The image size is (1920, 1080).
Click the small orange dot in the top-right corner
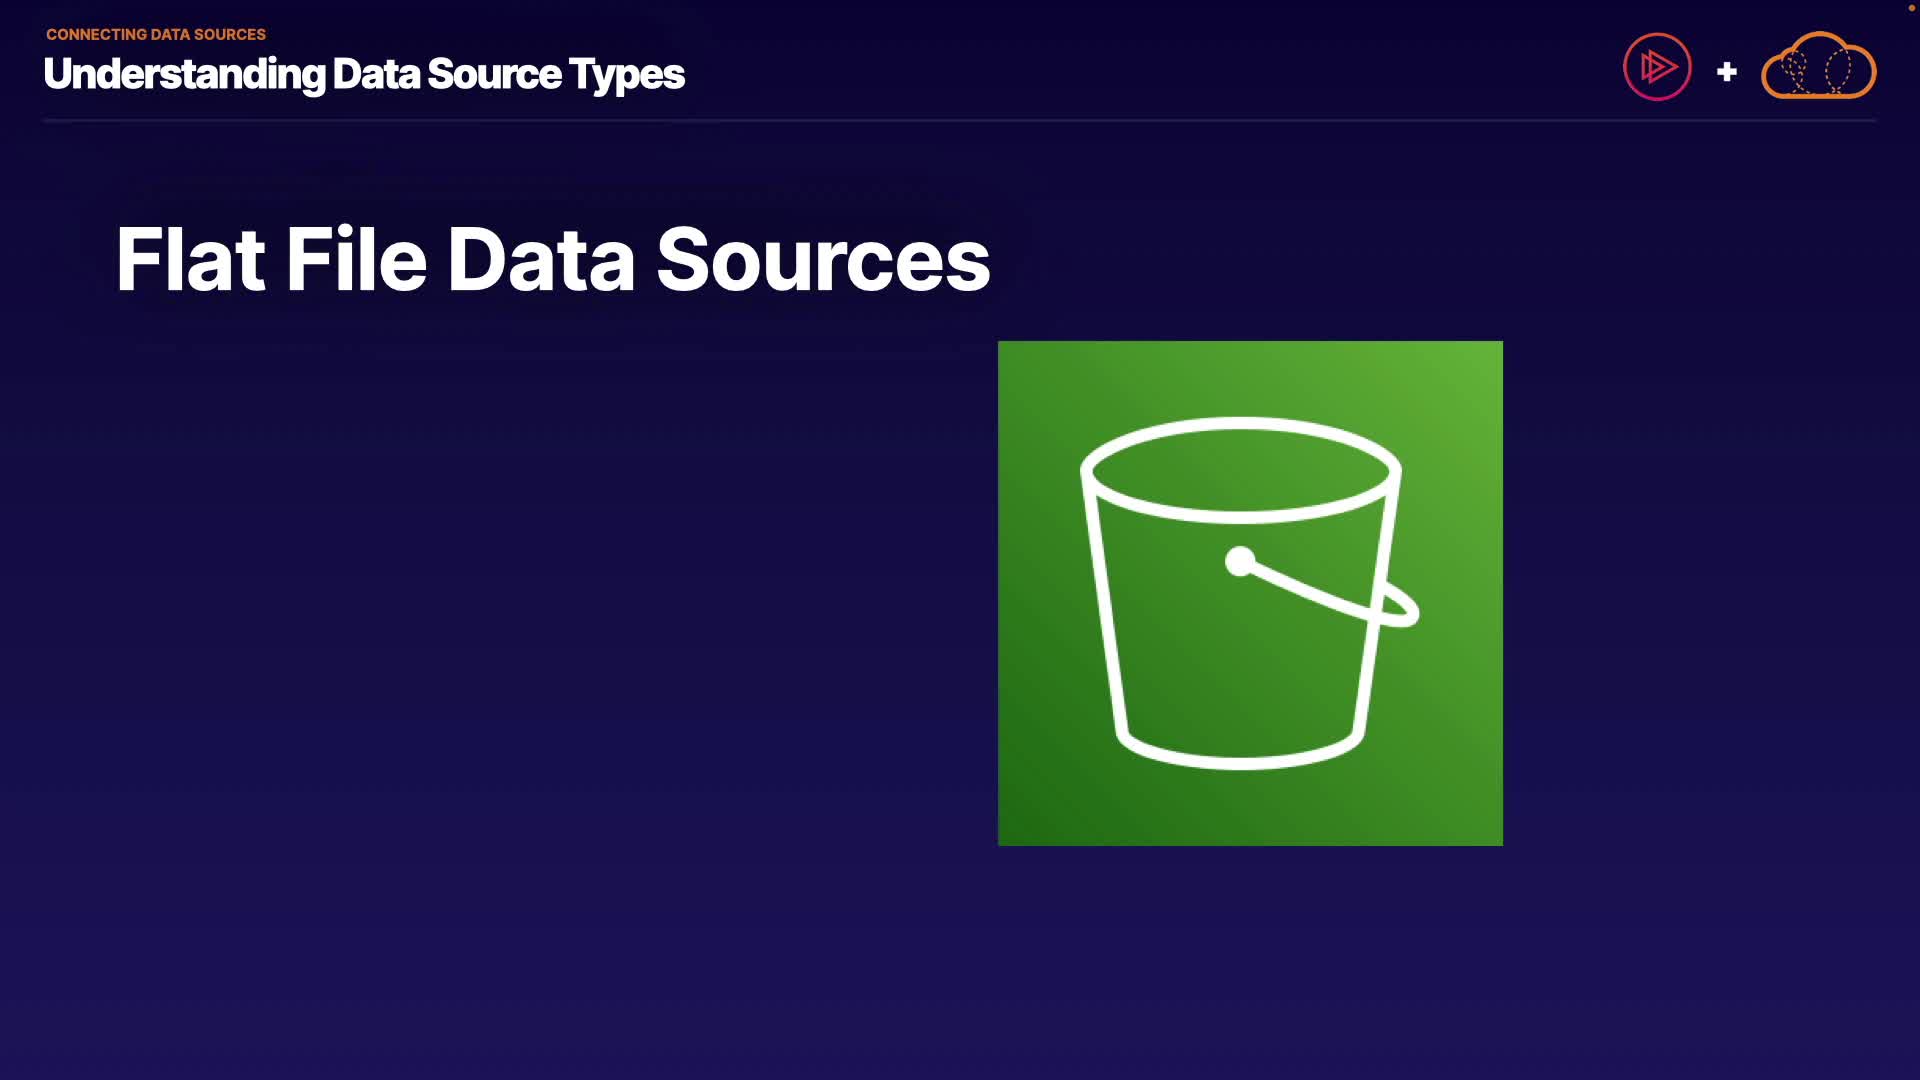point(1911,8)
